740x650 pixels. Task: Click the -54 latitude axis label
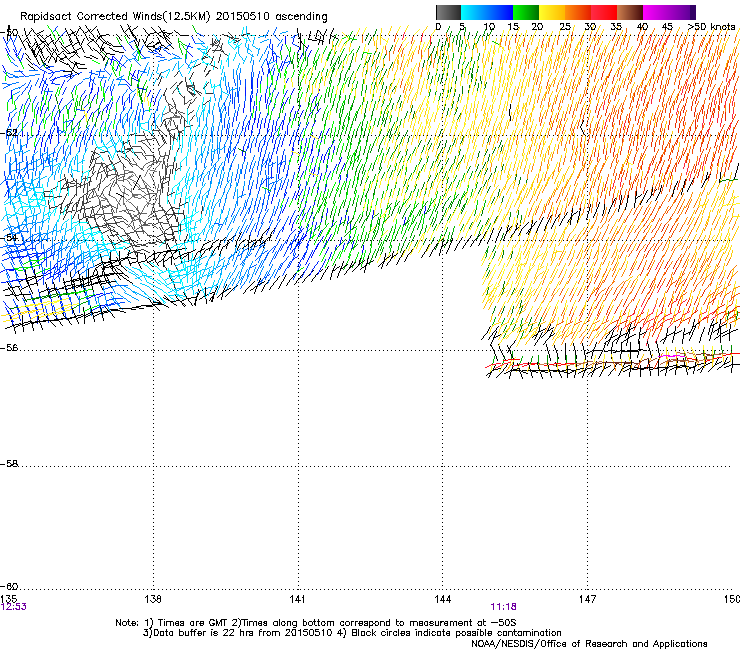tap(9, 237)
